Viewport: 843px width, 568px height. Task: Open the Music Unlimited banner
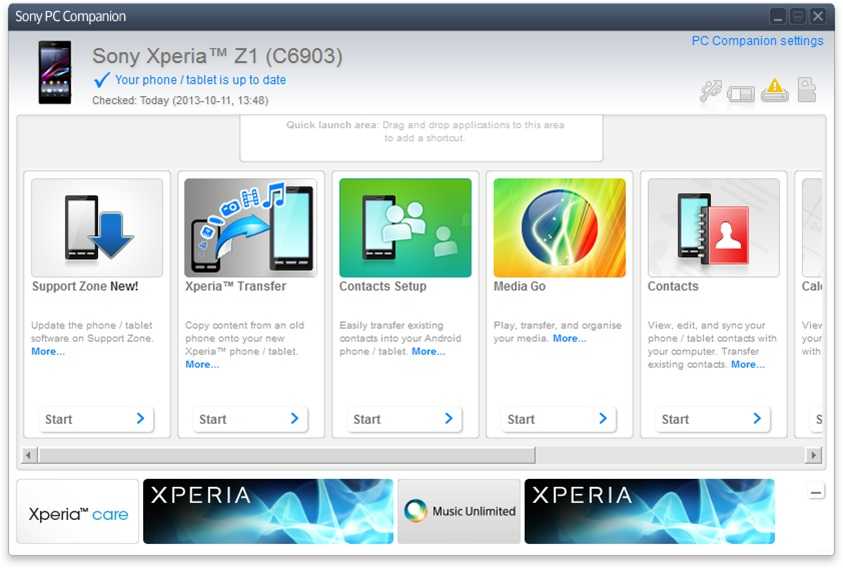click(459, 512)
